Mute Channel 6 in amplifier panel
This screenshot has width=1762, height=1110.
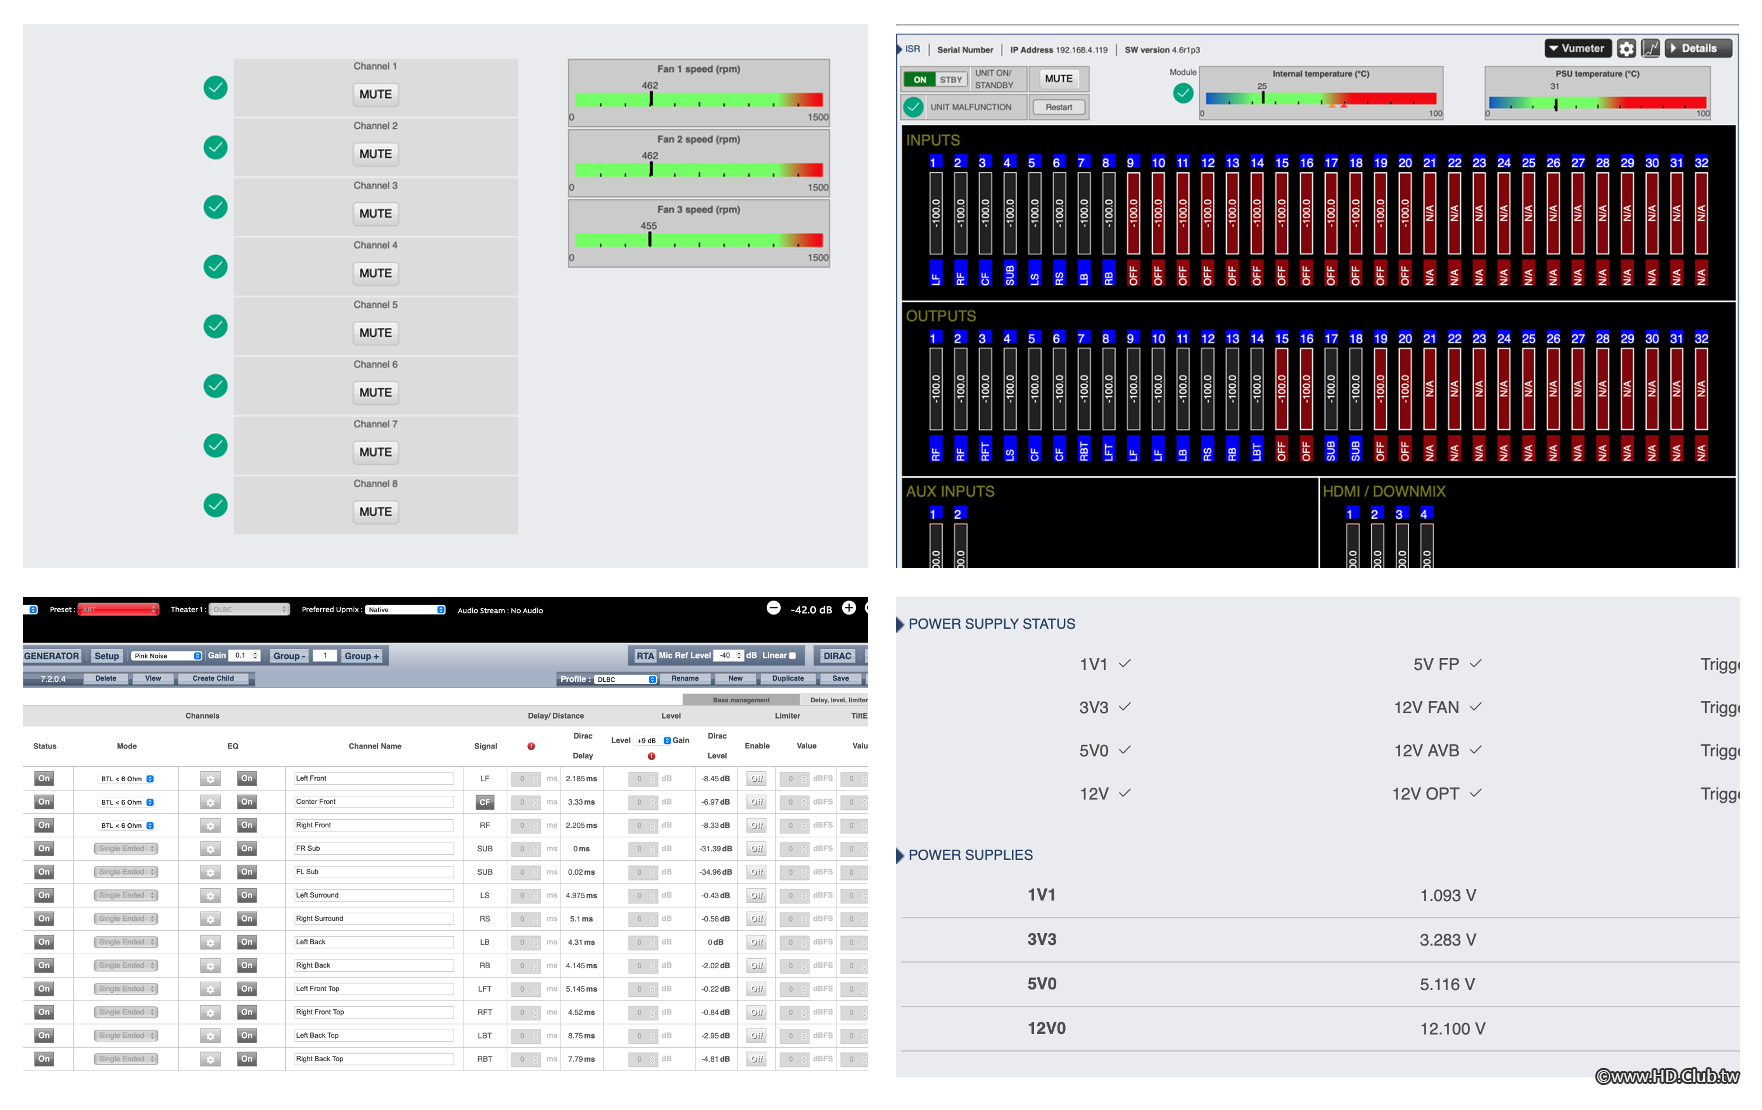tap(375, 392)
